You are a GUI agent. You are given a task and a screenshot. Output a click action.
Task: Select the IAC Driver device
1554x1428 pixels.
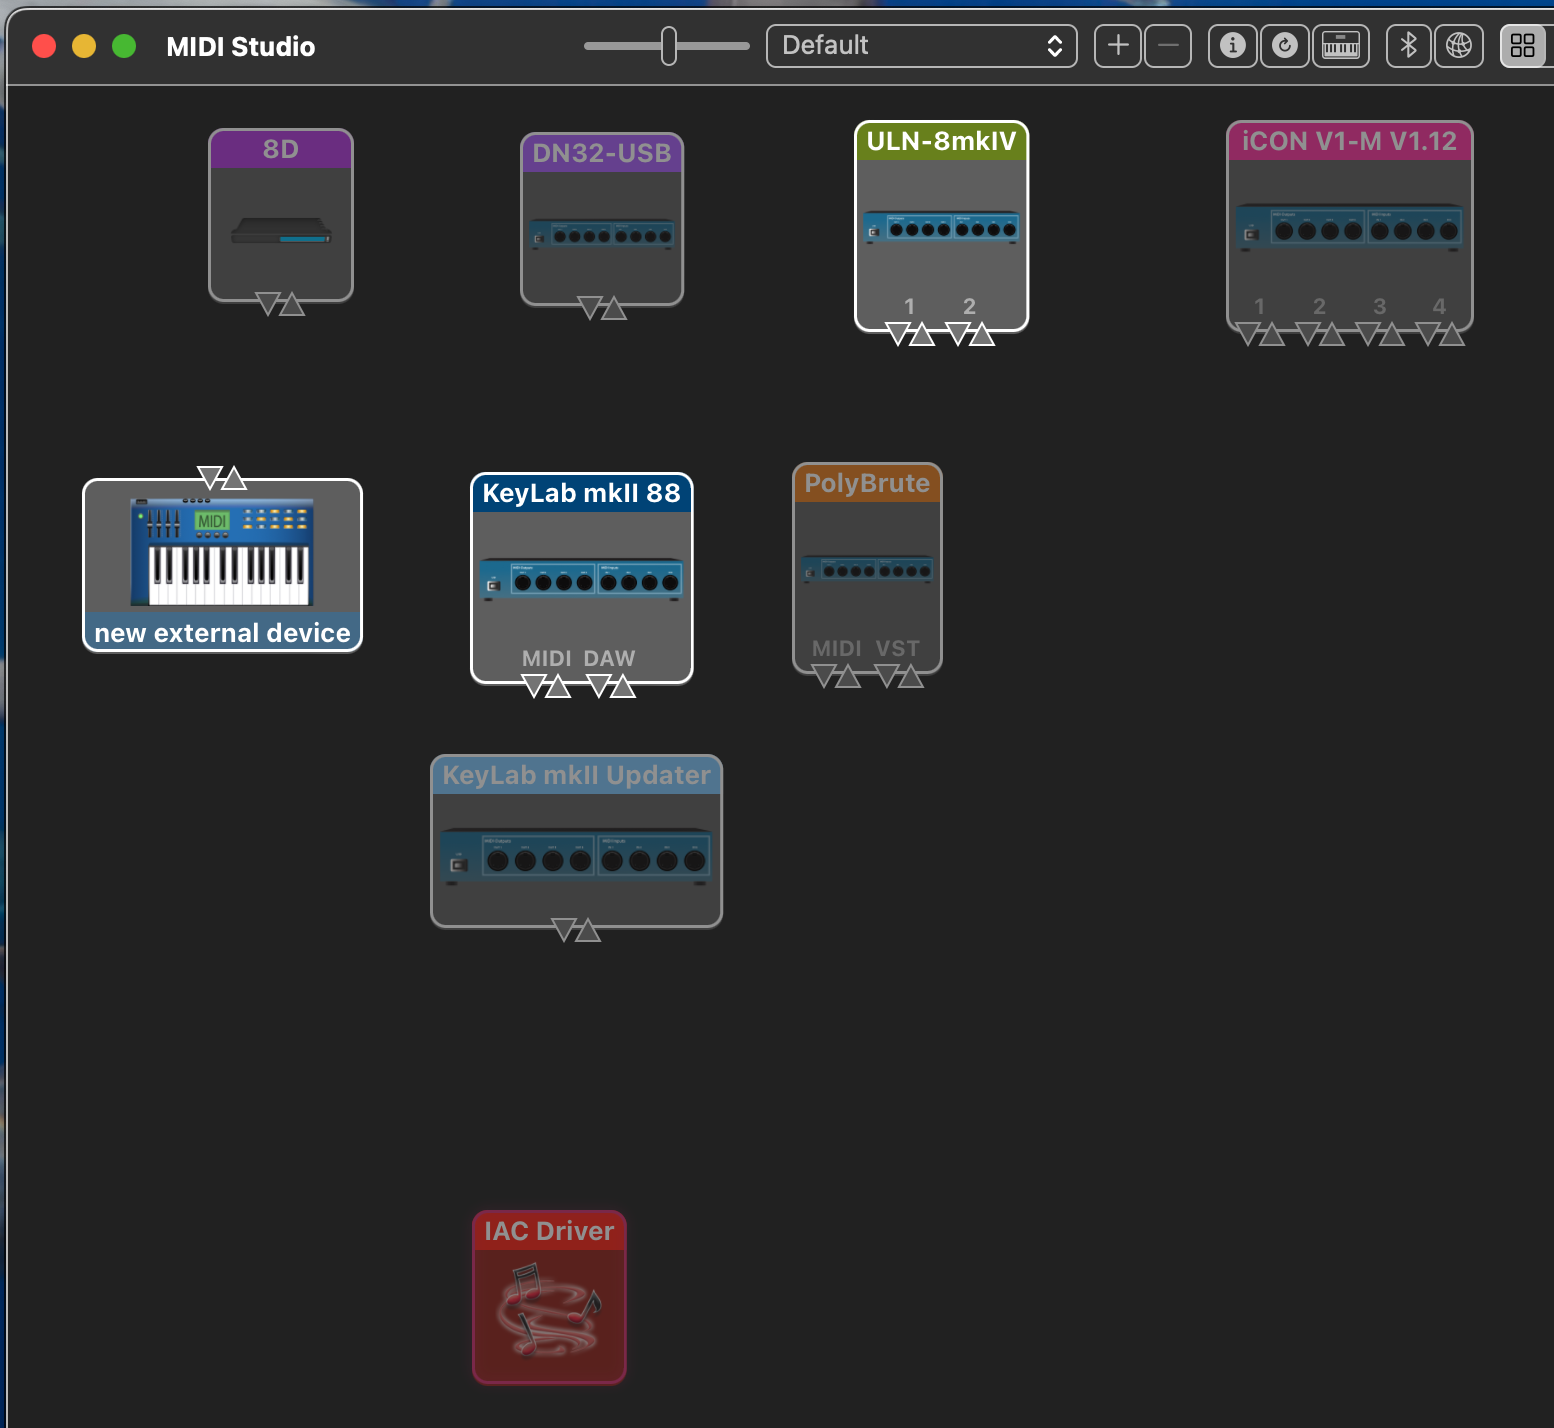tap(549, 1298)
